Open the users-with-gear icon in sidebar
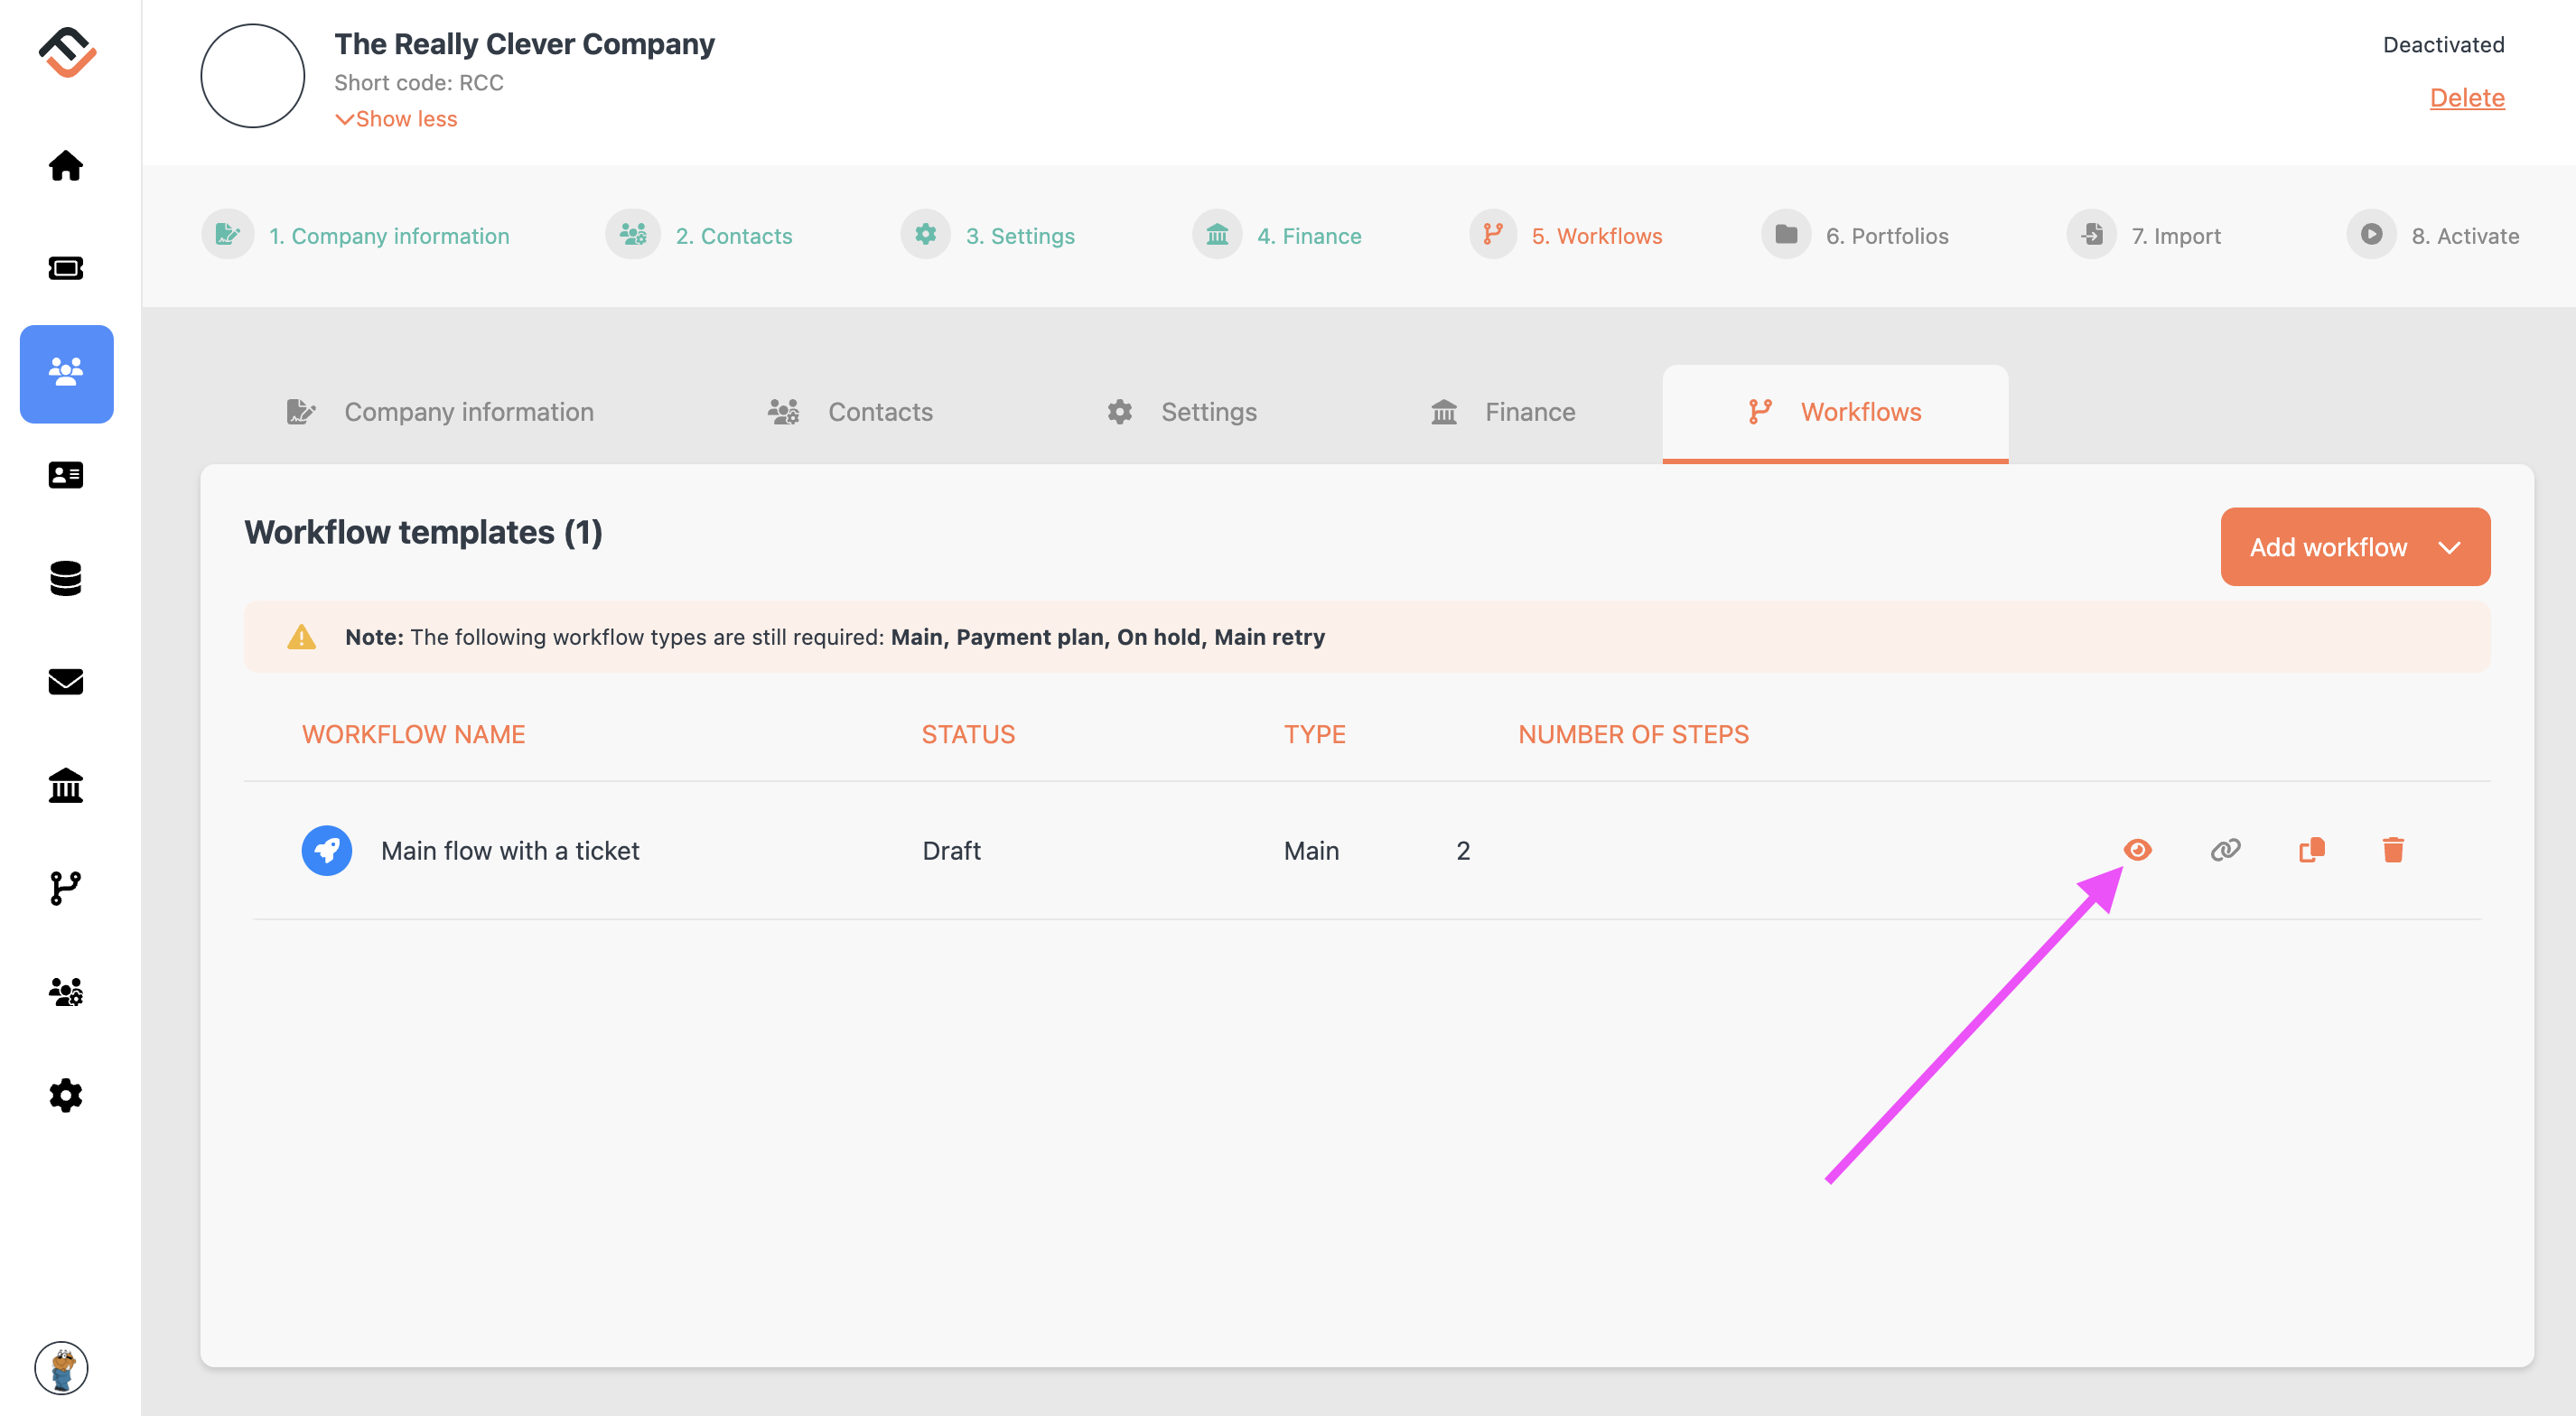Screen dimensions: 2576x1416 (x=66, y=992)
